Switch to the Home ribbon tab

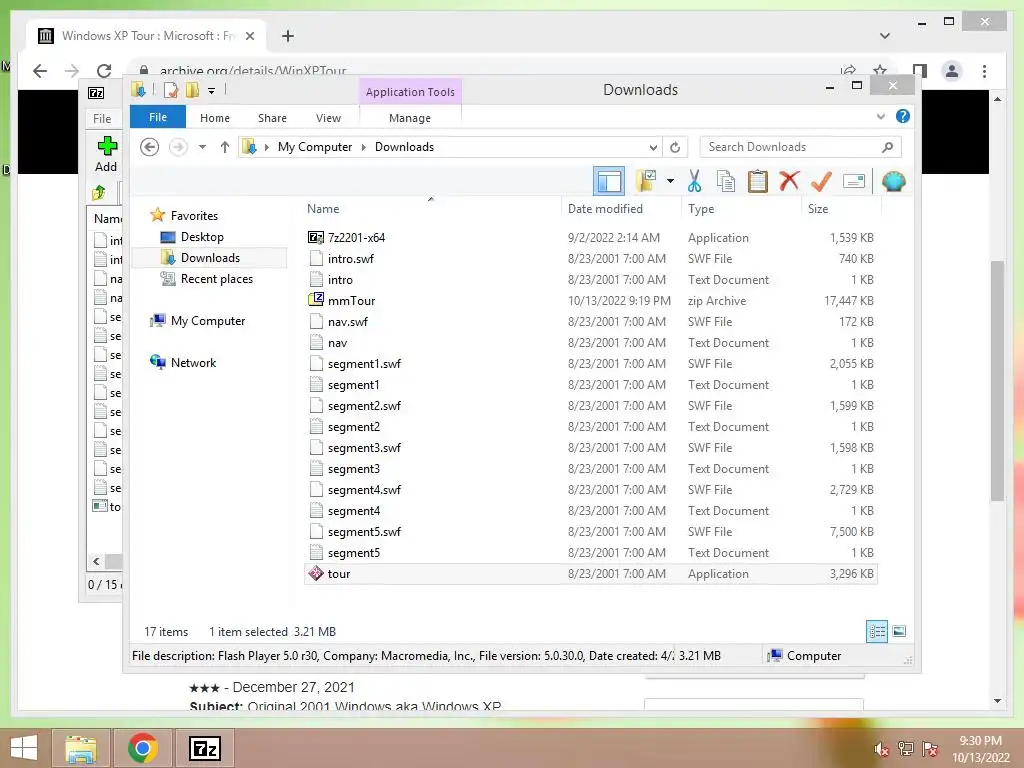(215, 118)
